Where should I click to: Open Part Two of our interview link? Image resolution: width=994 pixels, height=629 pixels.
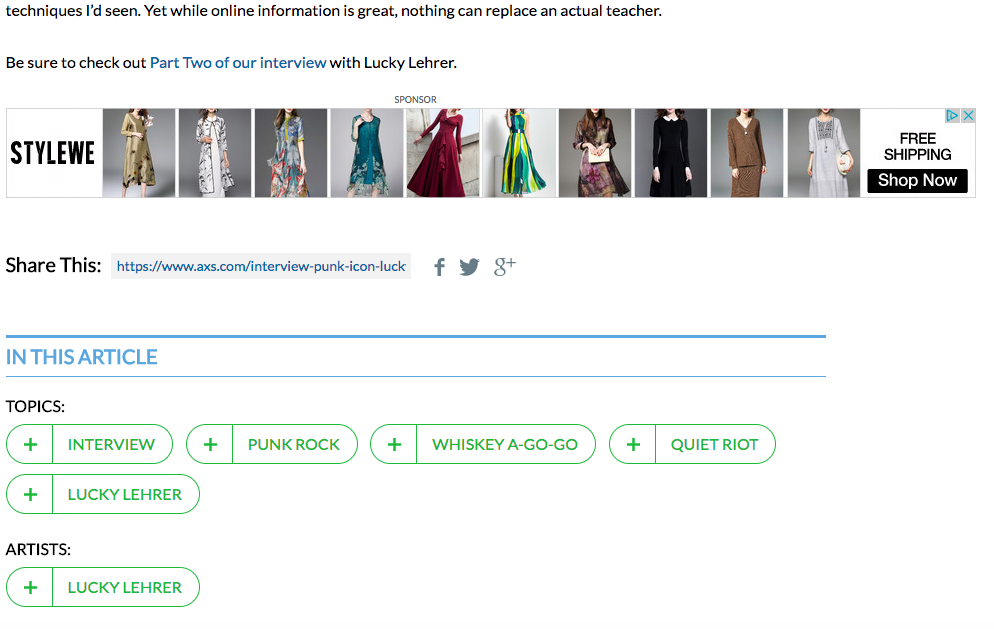tap(238, 62)
